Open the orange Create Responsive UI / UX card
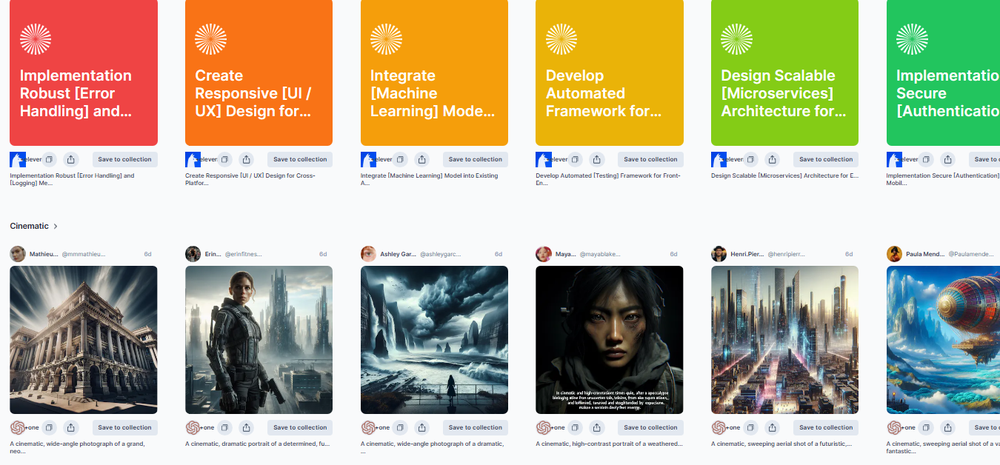 tap(259, 73)
